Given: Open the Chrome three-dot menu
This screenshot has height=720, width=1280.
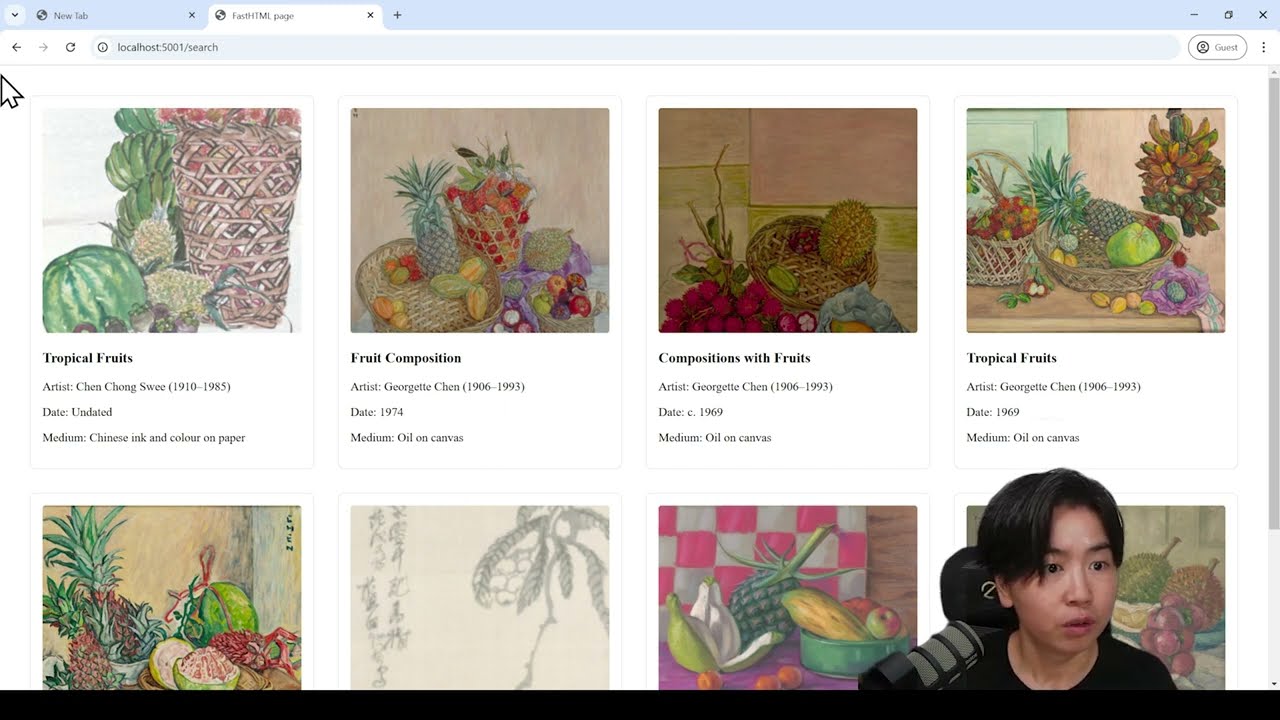Looking at the screenshot, I should pos(1263,47).
